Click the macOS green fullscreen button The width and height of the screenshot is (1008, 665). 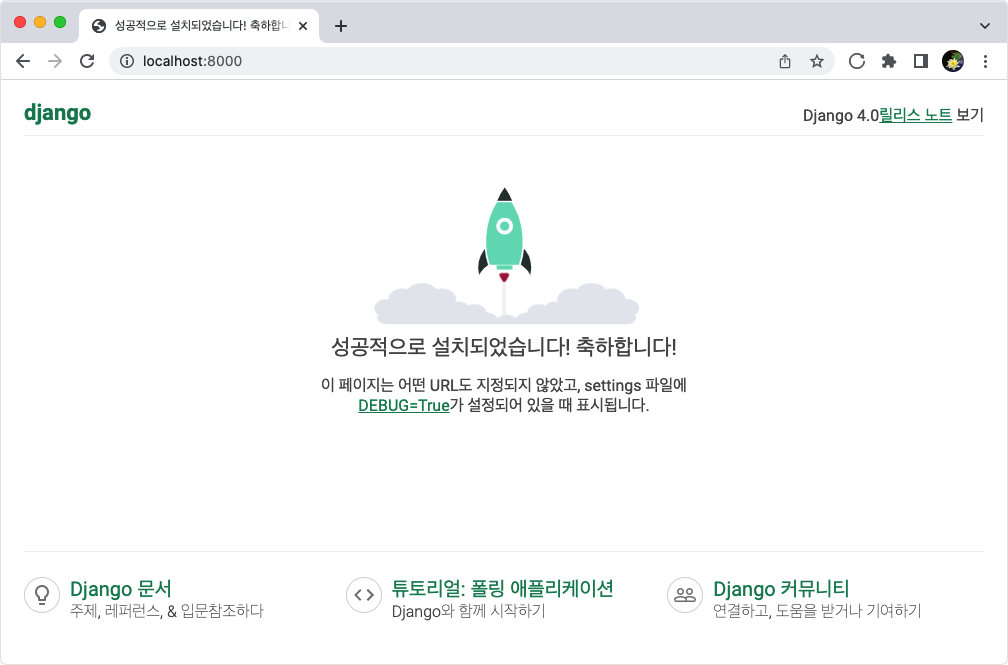pyautogui.click(x=60, y=22)
